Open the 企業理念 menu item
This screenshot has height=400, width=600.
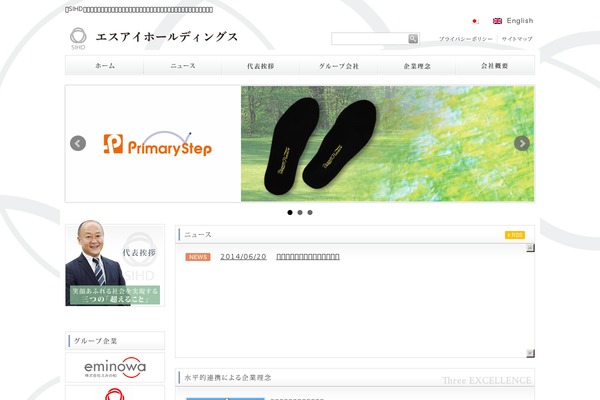pos(417,65)
